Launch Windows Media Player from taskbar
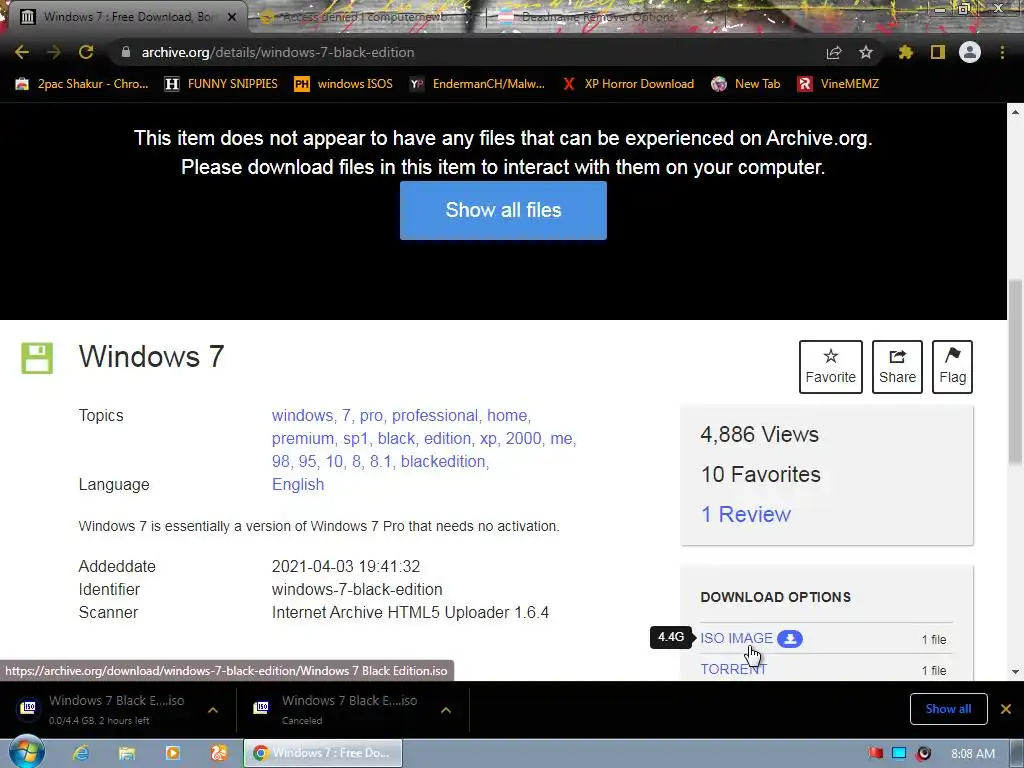The height and width of the screenshot is (768, 1024). tap(172, 753)
